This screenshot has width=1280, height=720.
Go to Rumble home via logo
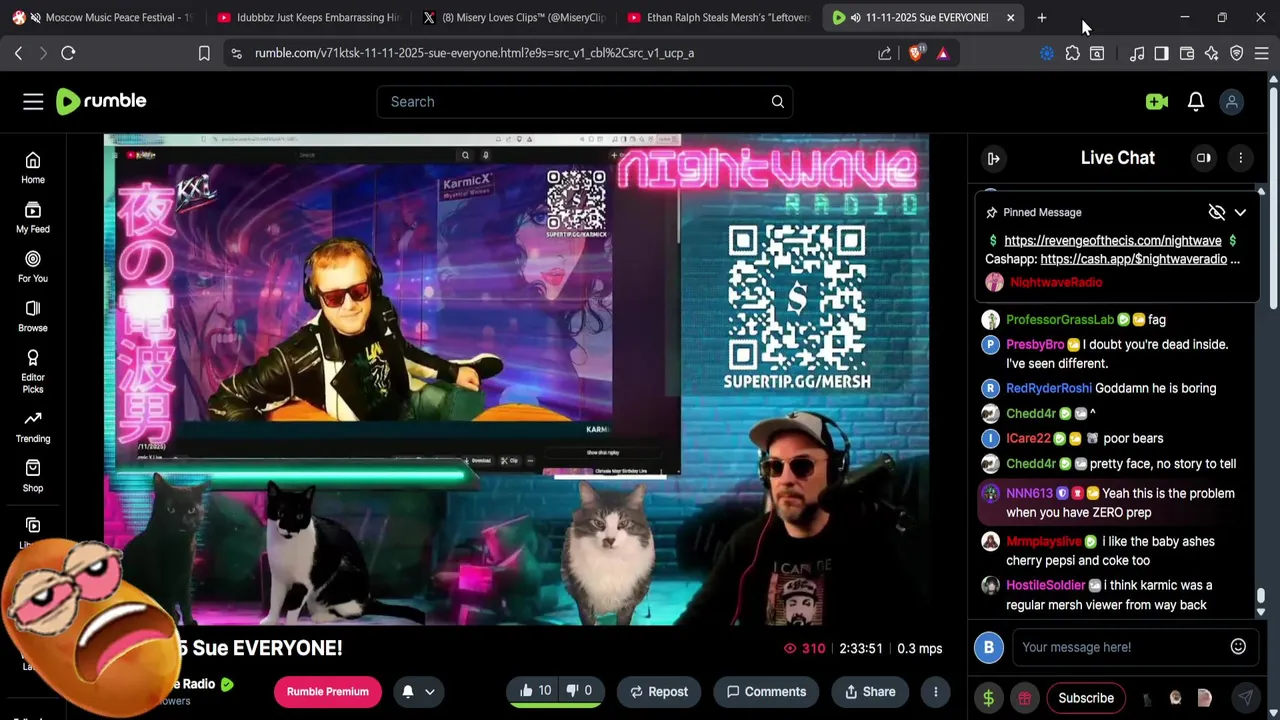(x=101, y=101)
